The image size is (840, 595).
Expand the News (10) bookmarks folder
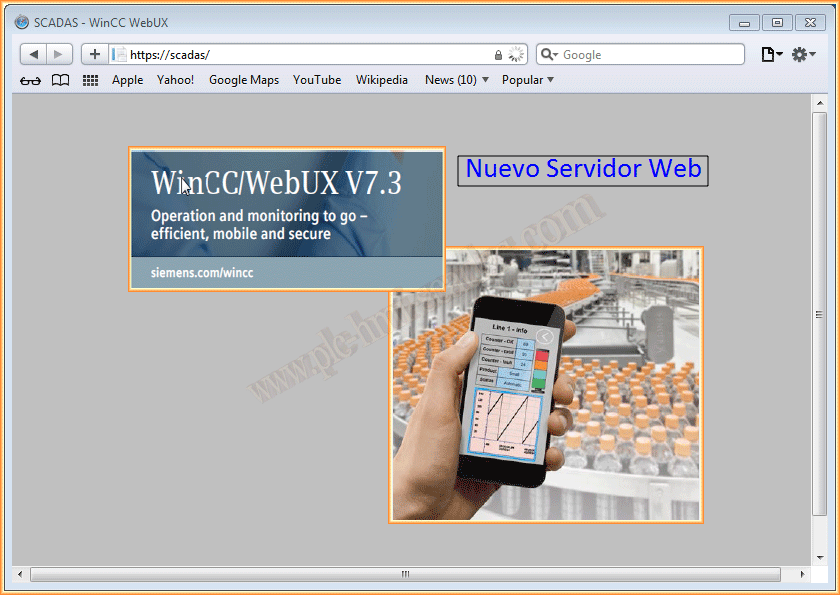click(456, 80)
